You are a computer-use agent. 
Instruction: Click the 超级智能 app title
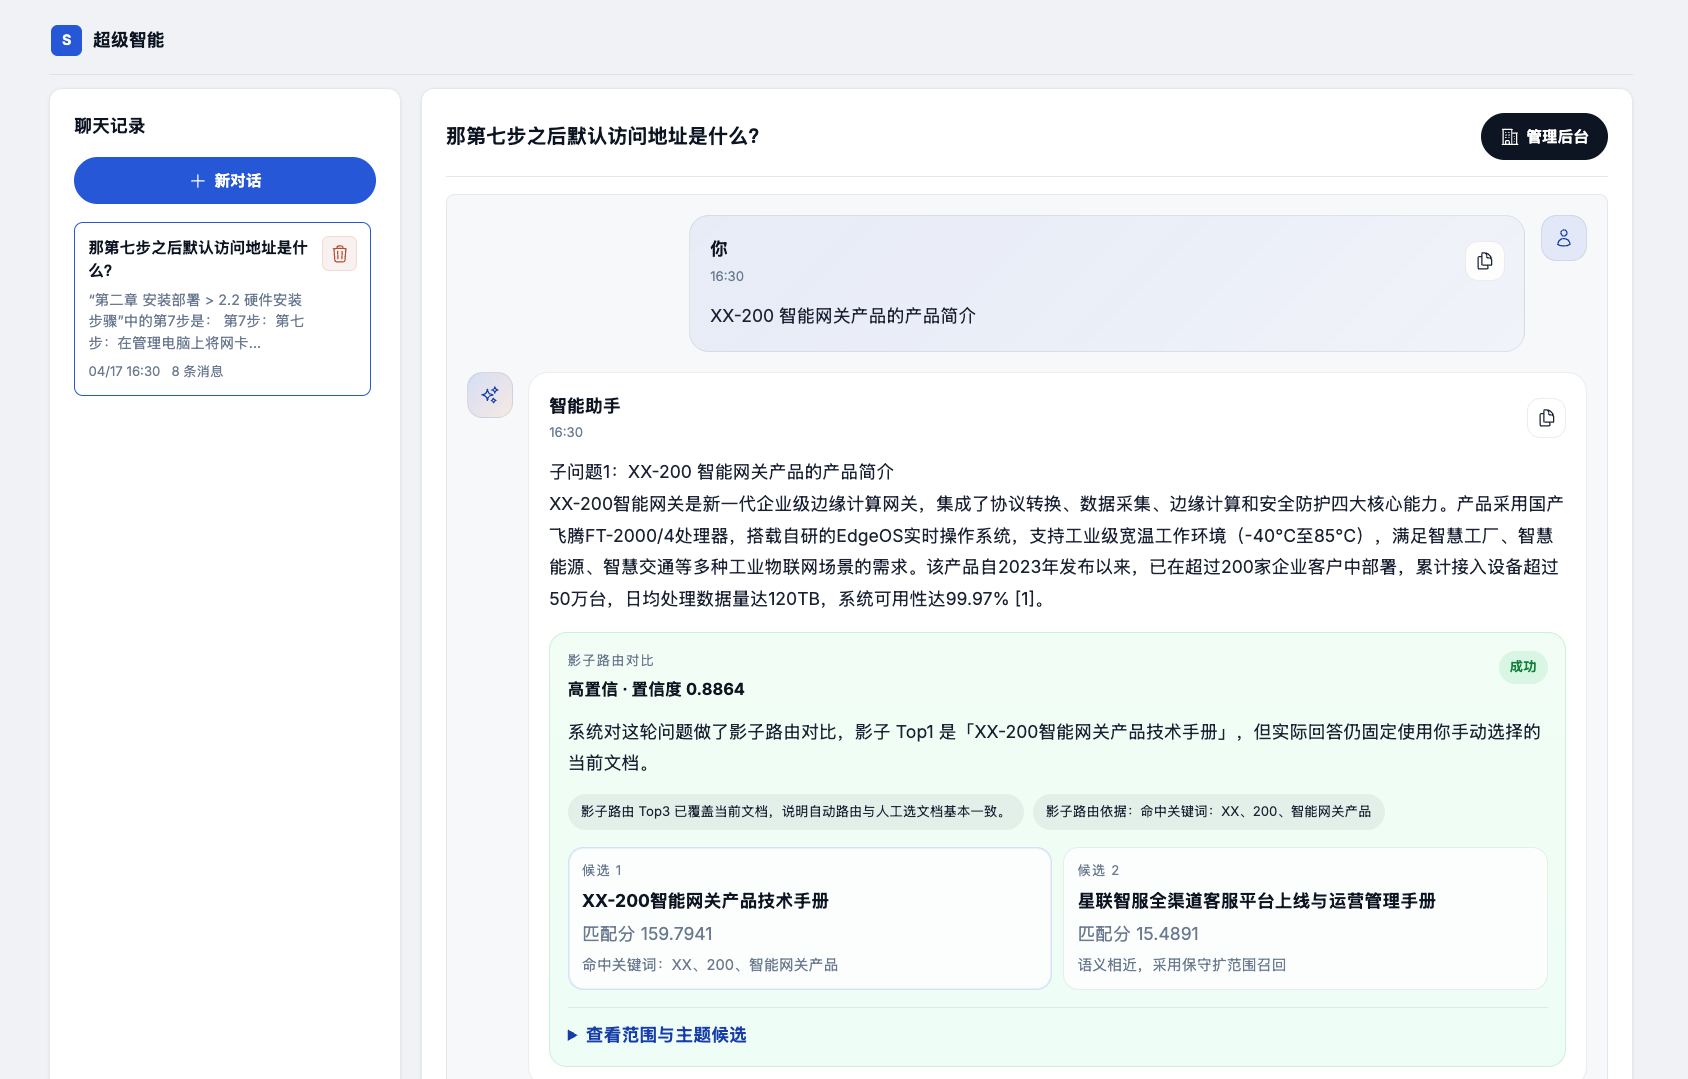(128, 40)
